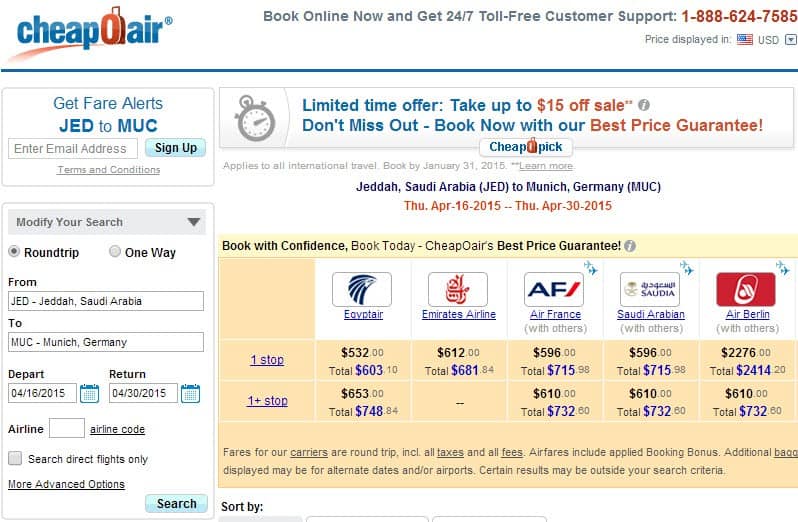798x522 pixels.
Task: Open the Depart date calendar icon
Action: click(90, 393)
